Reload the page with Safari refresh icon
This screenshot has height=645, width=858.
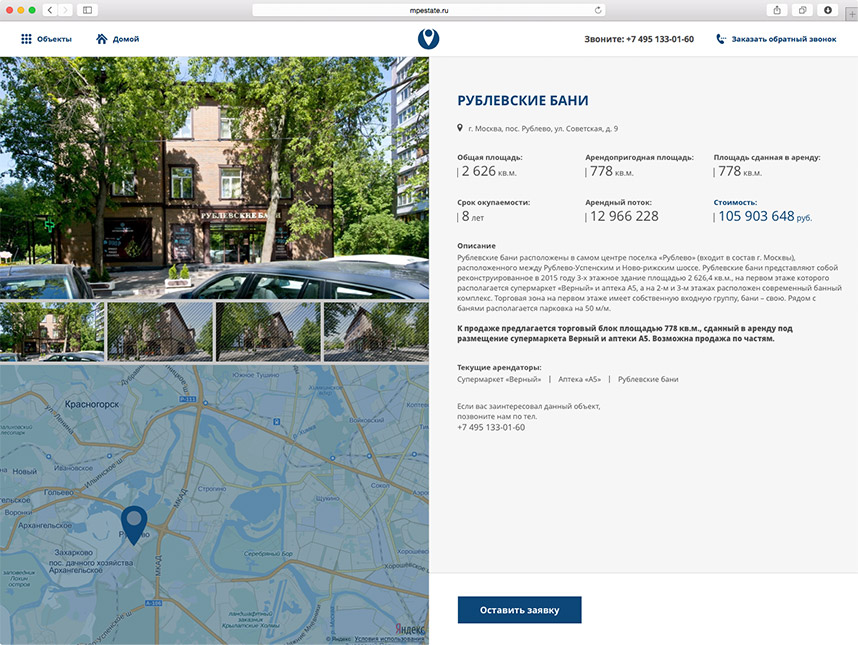point(598,10)
